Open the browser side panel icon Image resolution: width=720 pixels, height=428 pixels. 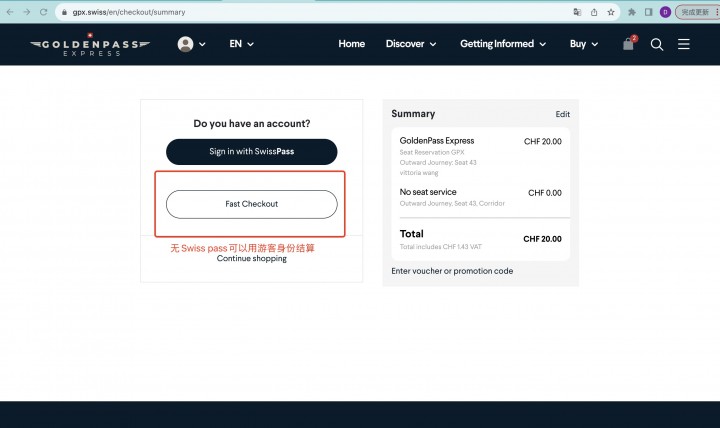(648, 12)
